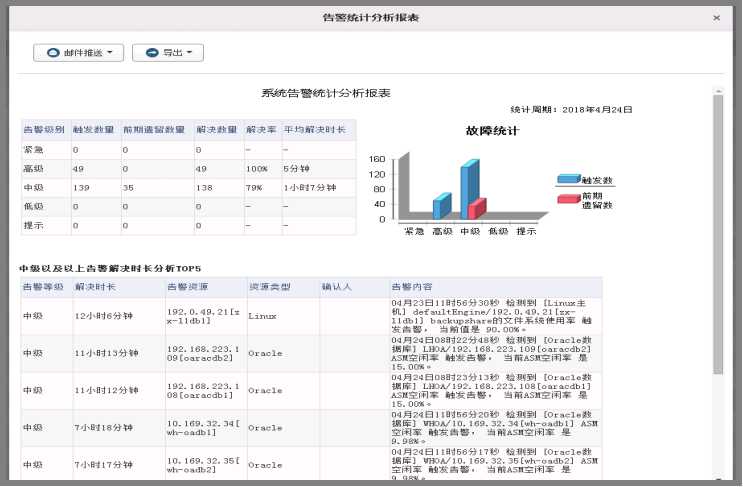Click the scrollbar up arrow
The image size is (743, 487).
(x=717, y=91)
